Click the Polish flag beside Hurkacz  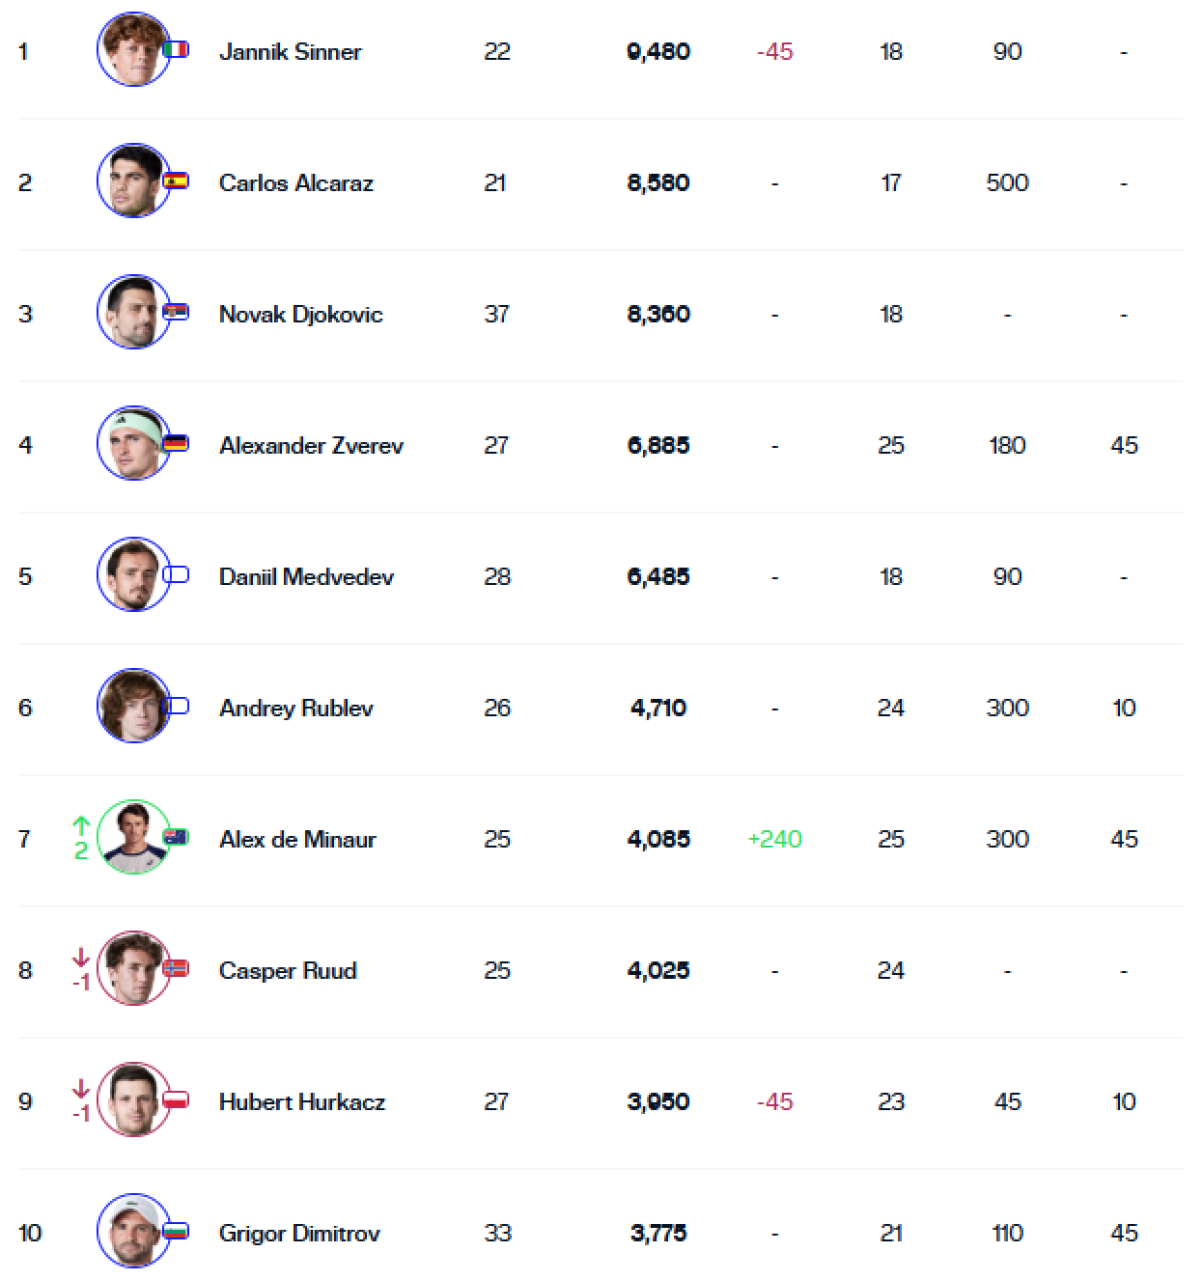click(176, 1099)
